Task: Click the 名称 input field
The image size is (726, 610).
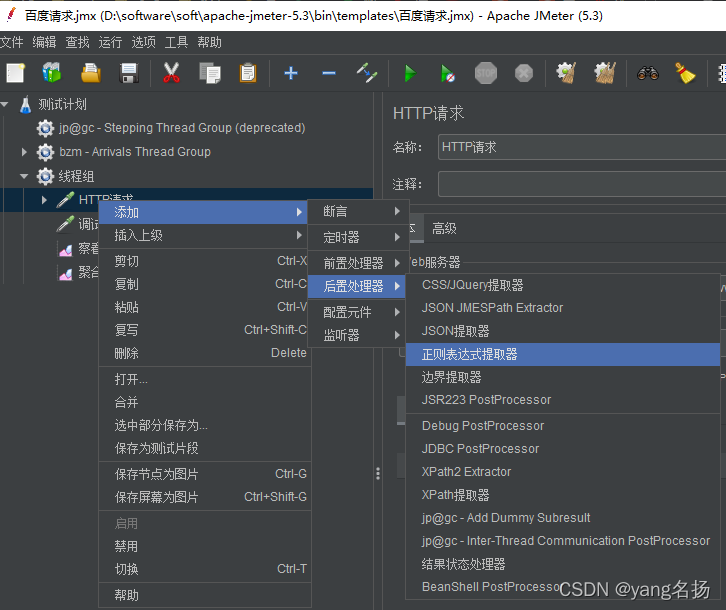Action: click(580, 147)
